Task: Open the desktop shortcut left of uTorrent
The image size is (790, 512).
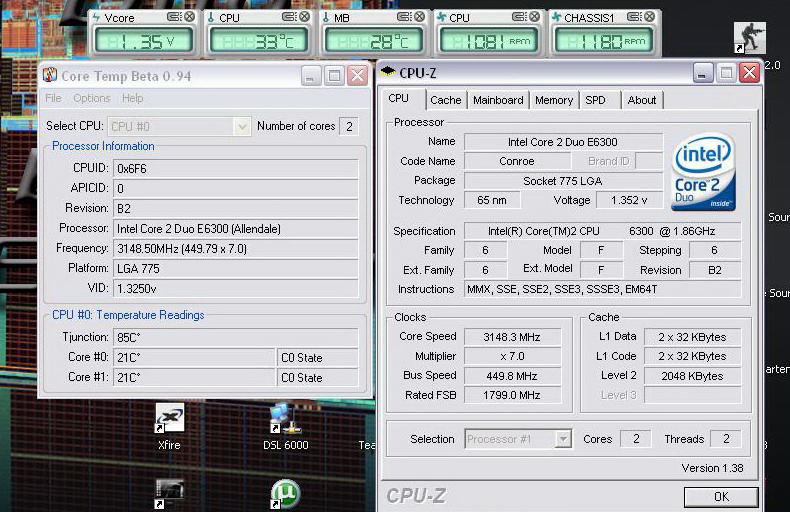Action: pyautogui.click(x=169, y=494)
